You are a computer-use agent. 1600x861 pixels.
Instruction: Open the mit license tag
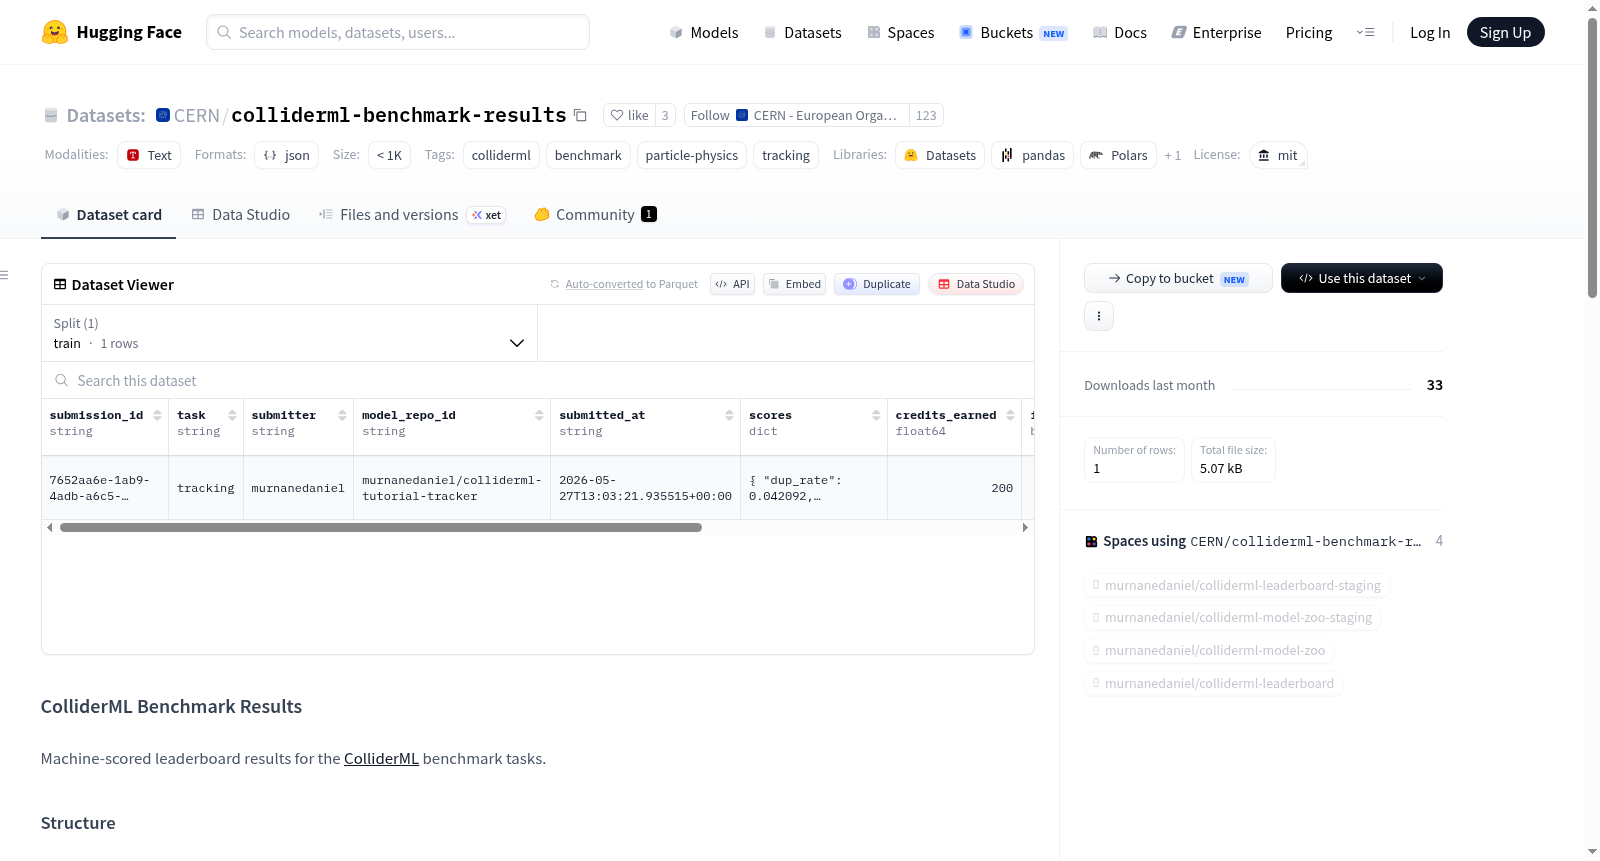coord(1278,155)
